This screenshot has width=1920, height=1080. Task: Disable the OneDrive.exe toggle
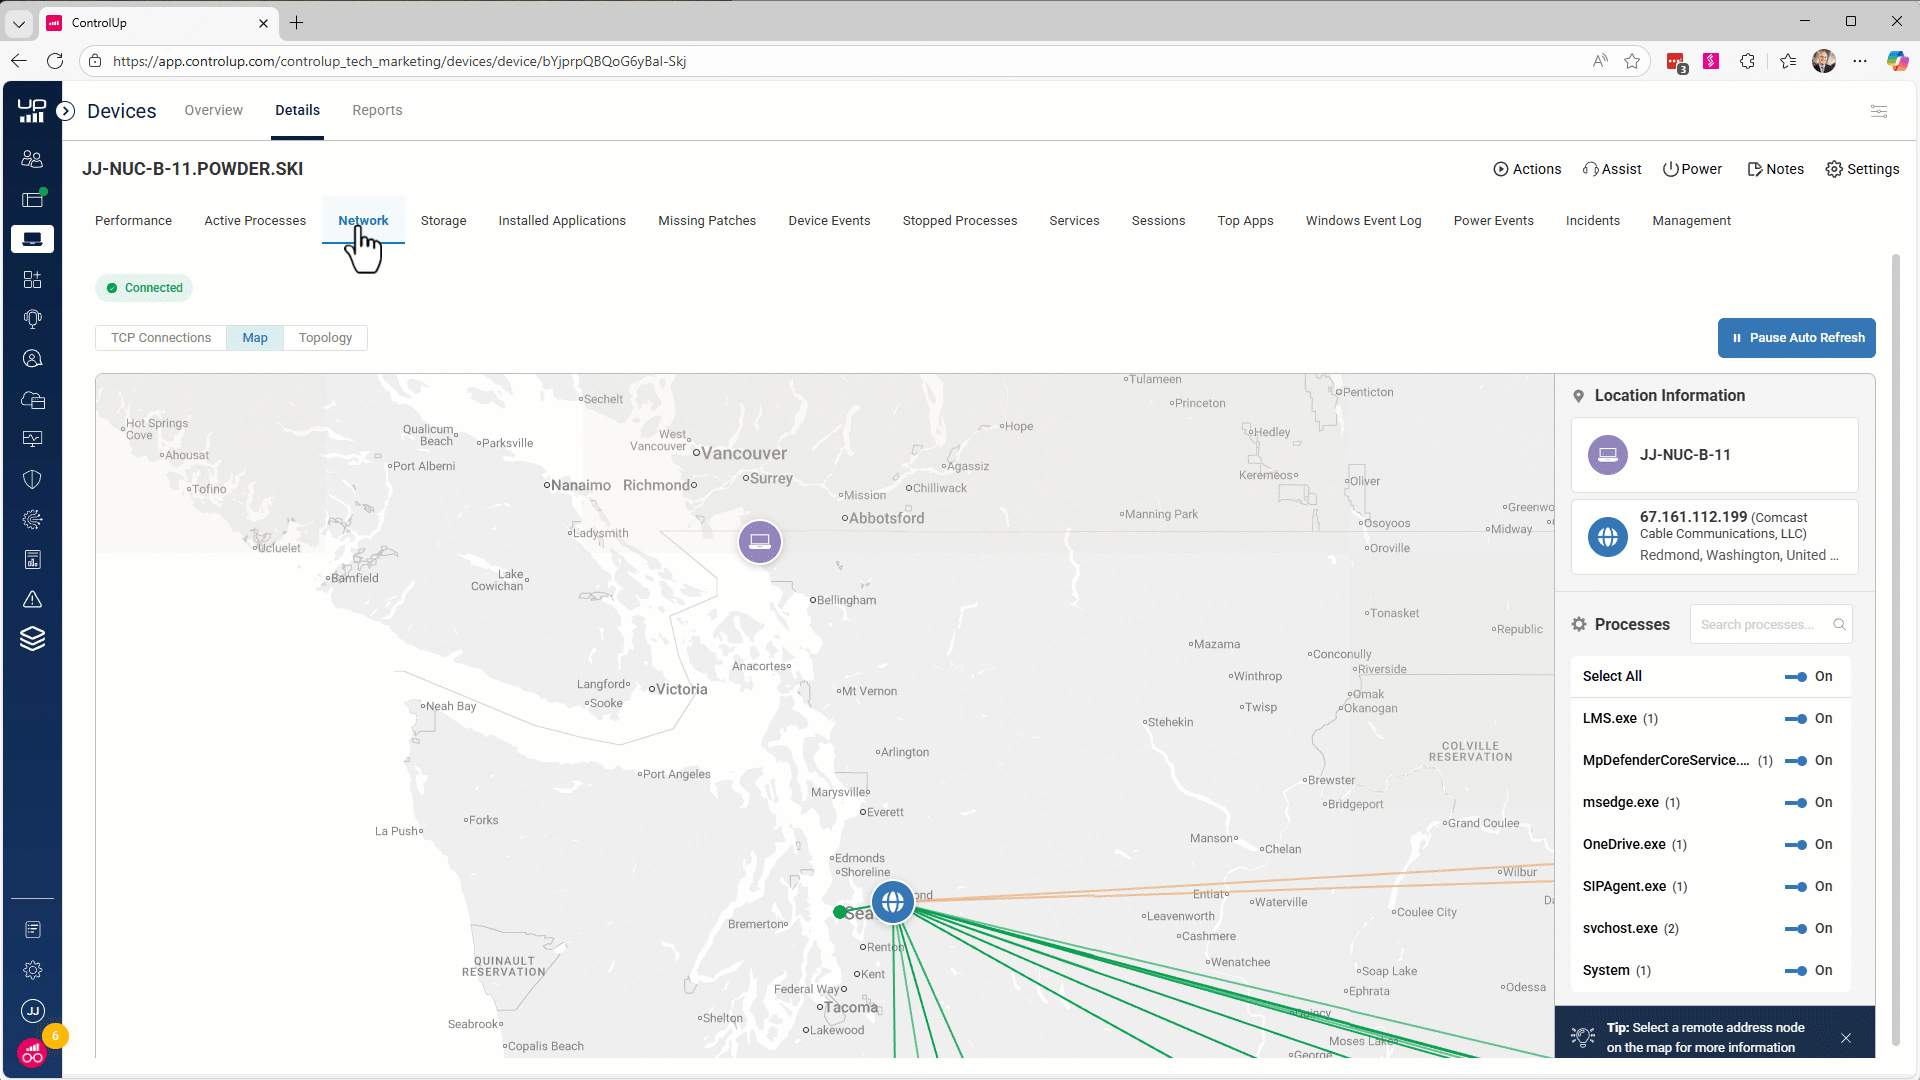[x=1797, y=844]
